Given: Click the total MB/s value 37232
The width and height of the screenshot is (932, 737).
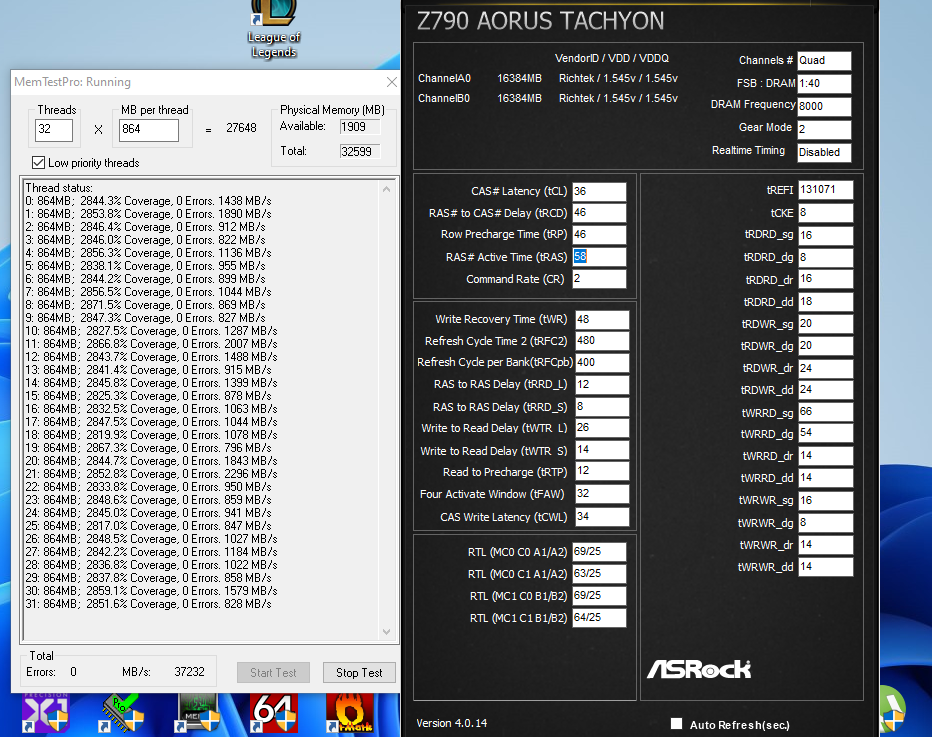Looking at the screenshot, I should 189,672.
